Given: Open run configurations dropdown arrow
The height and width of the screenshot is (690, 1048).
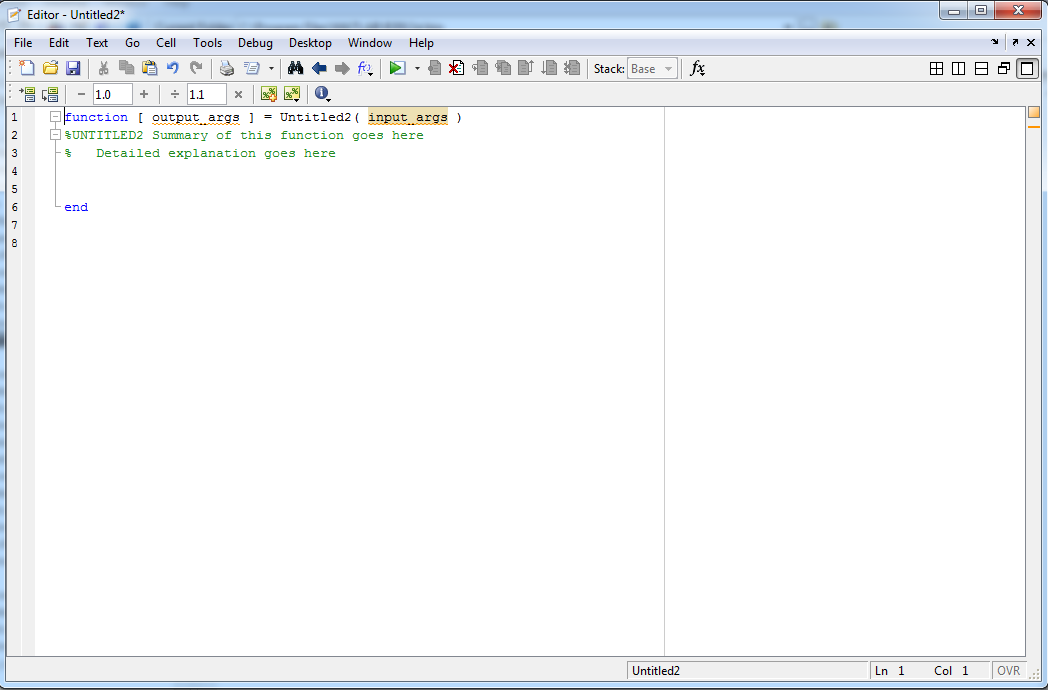Looking at the screenshot, I should (x=417, y=68).
